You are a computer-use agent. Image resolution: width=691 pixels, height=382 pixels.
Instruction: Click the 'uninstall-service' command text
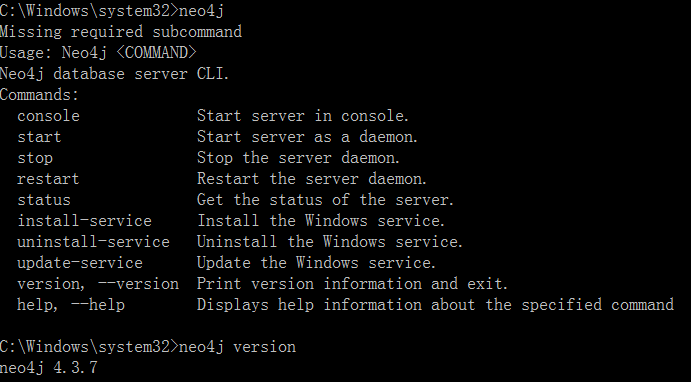(x=93, y=242)
